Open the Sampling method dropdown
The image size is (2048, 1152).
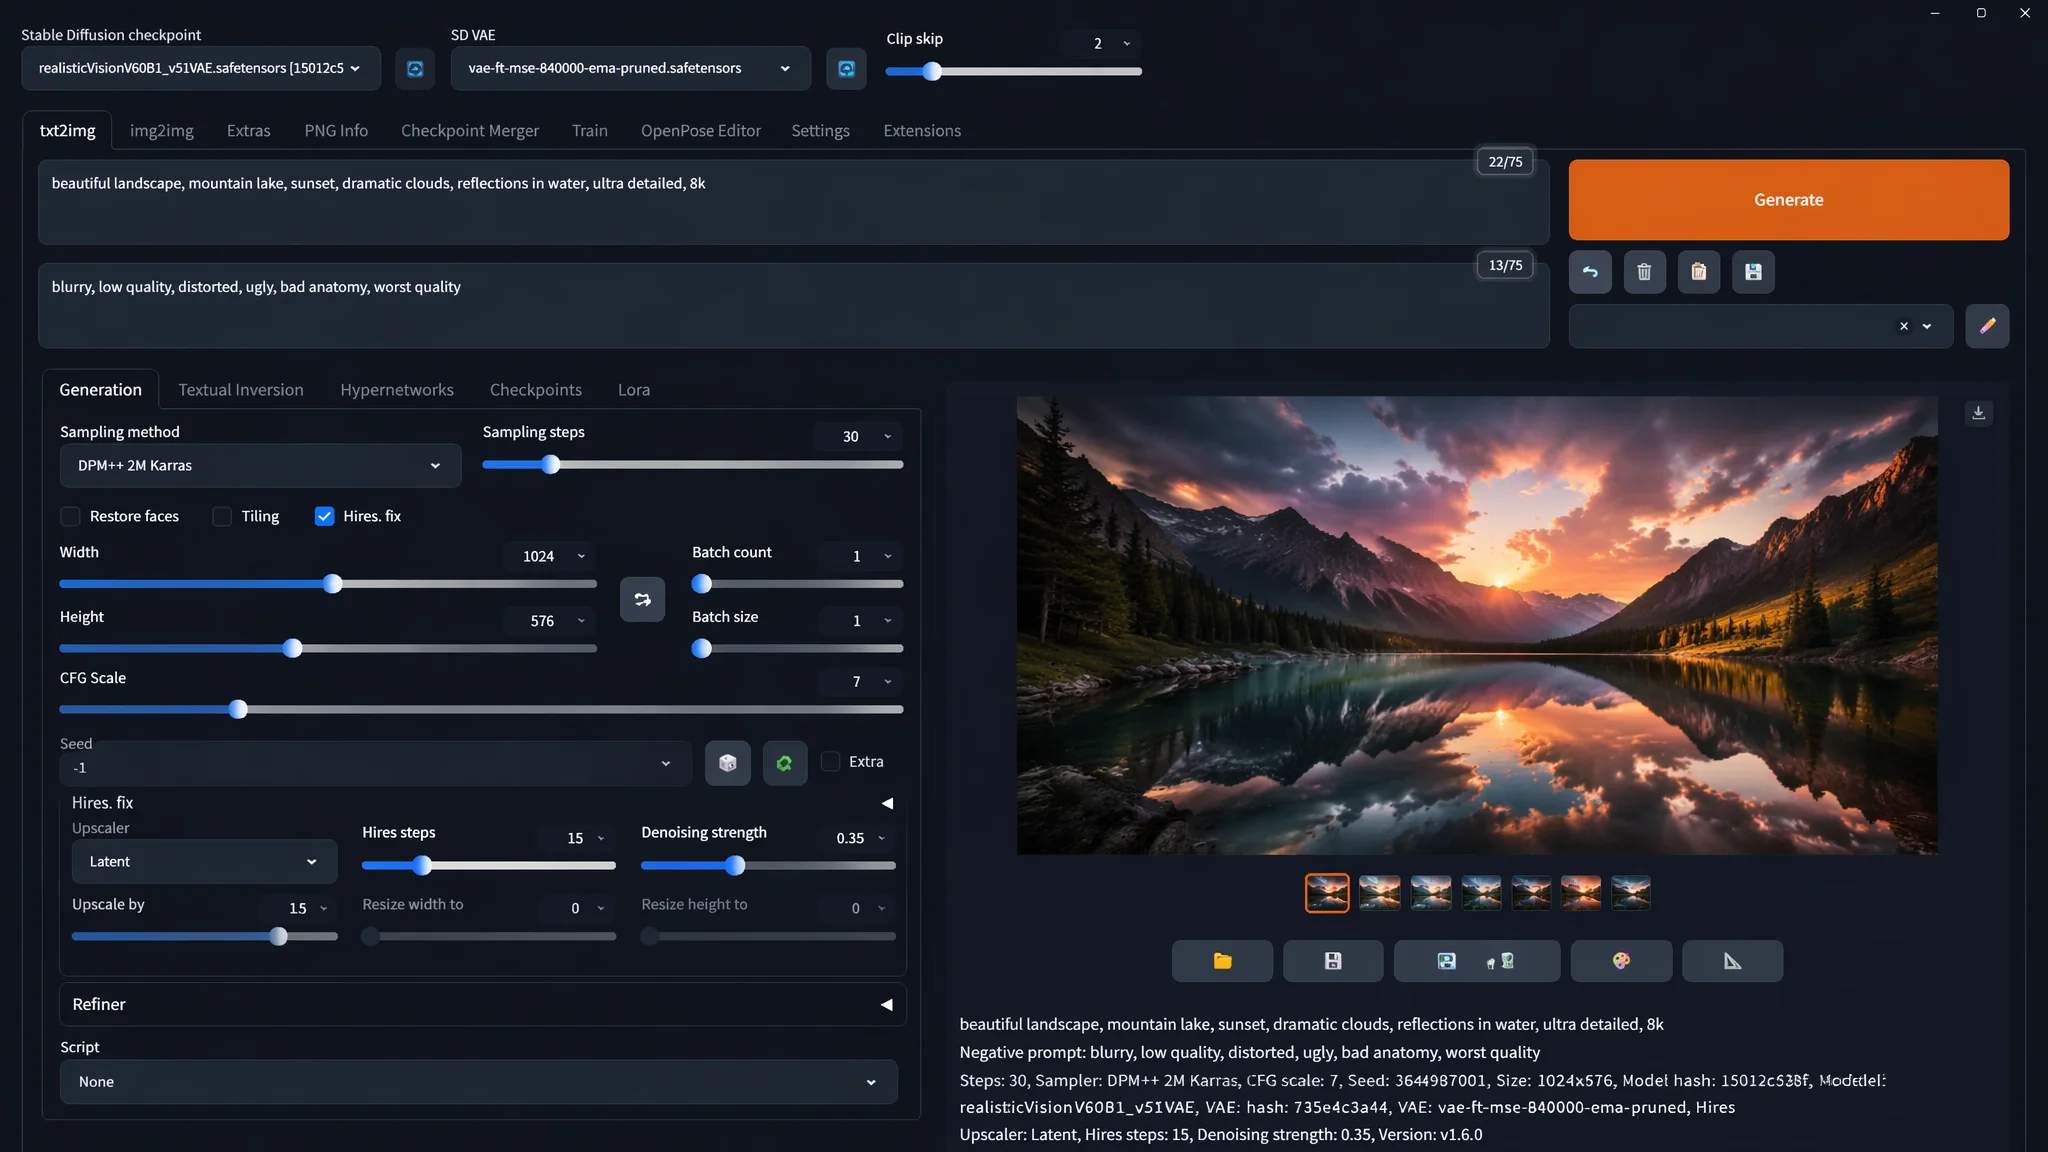[260, 466]
